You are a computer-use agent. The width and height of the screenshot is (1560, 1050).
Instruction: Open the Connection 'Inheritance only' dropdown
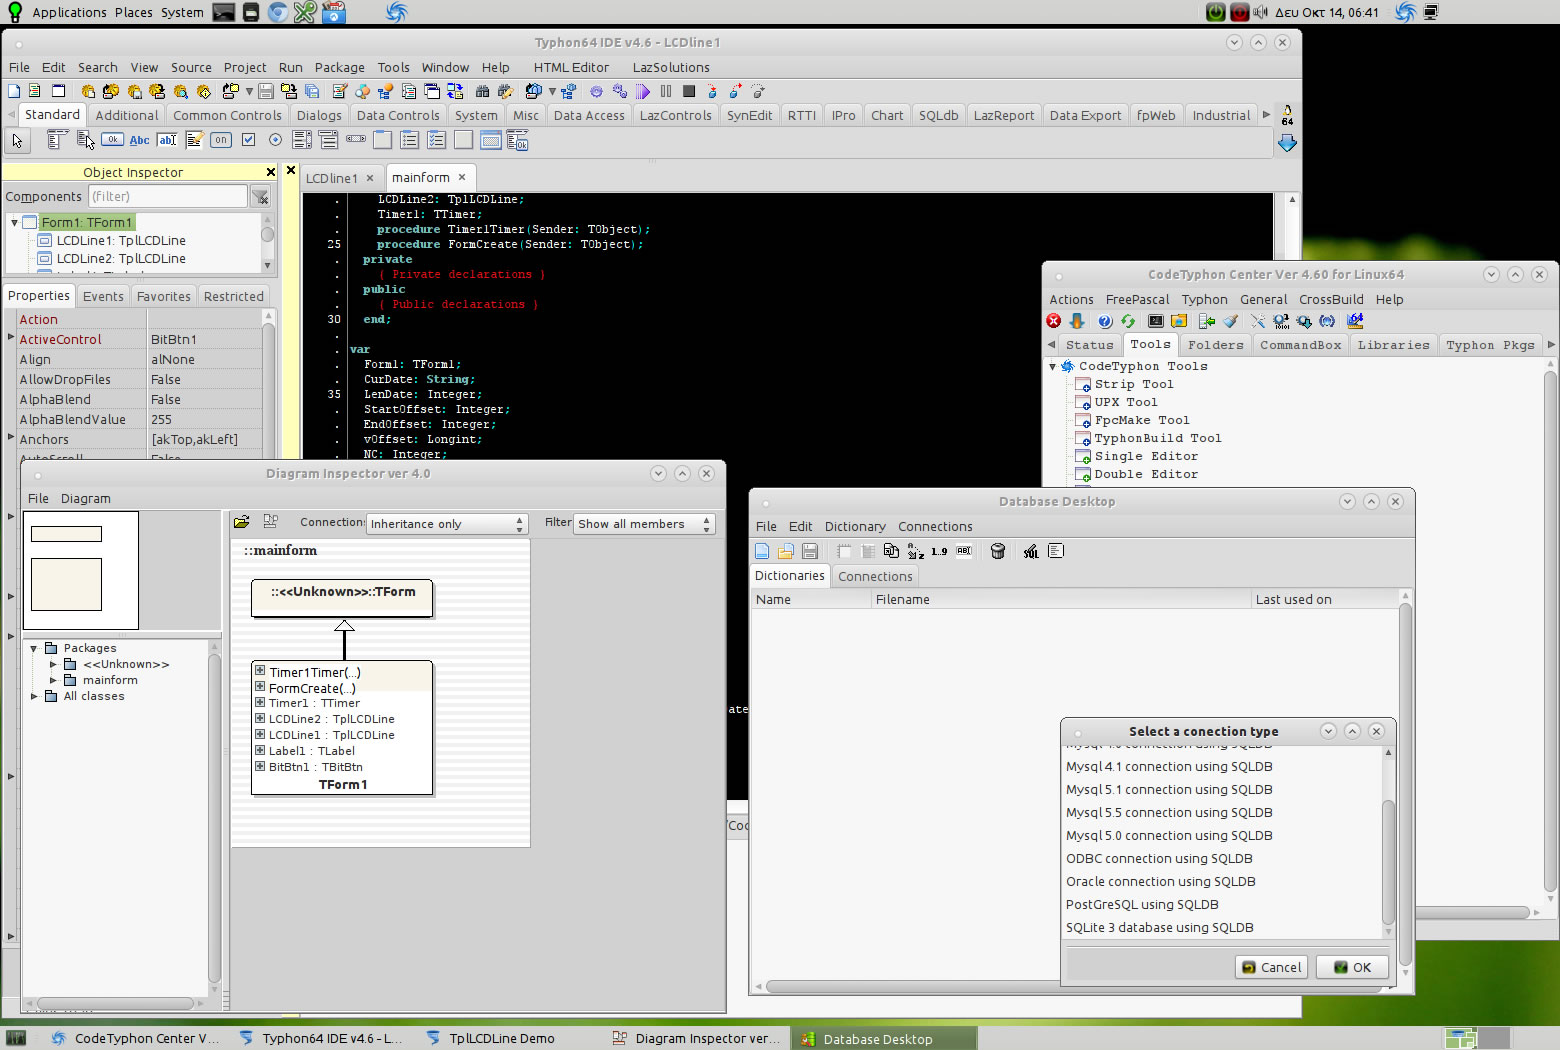(447, 524)
